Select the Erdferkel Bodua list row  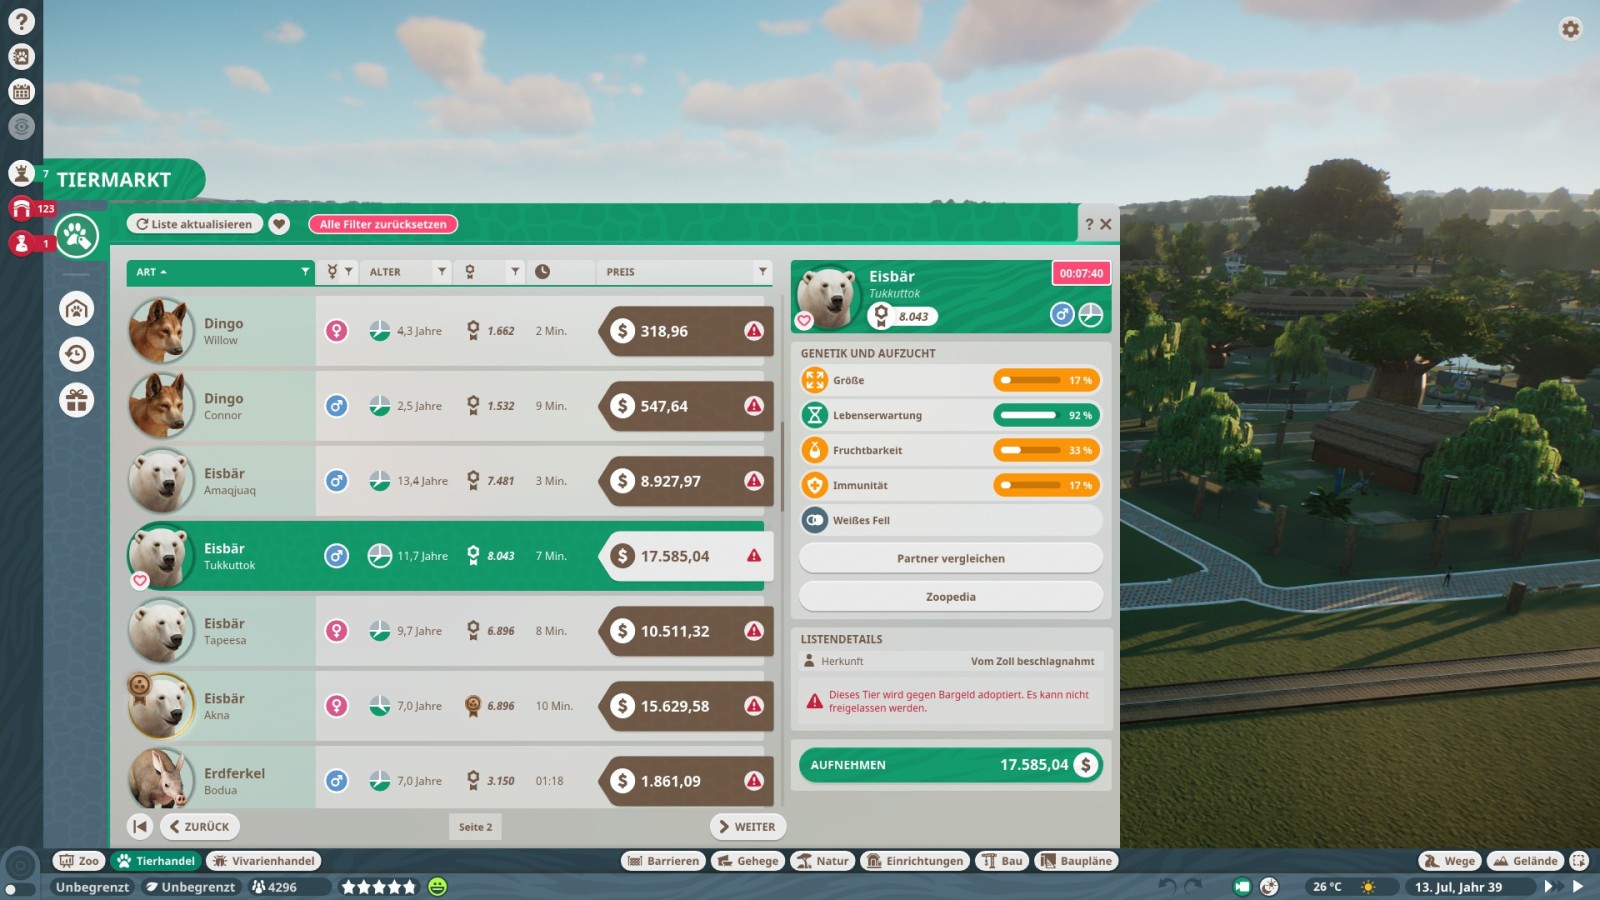click(450, 780)
